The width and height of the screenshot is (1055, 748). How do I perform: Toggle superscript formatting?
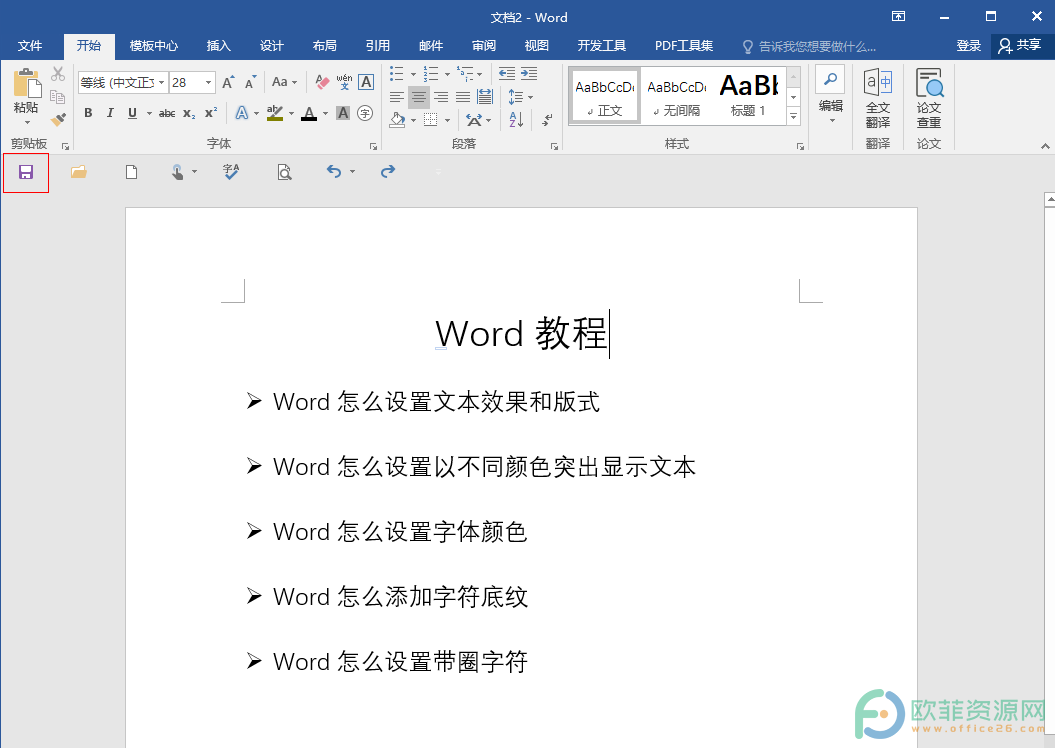(211, 113)
